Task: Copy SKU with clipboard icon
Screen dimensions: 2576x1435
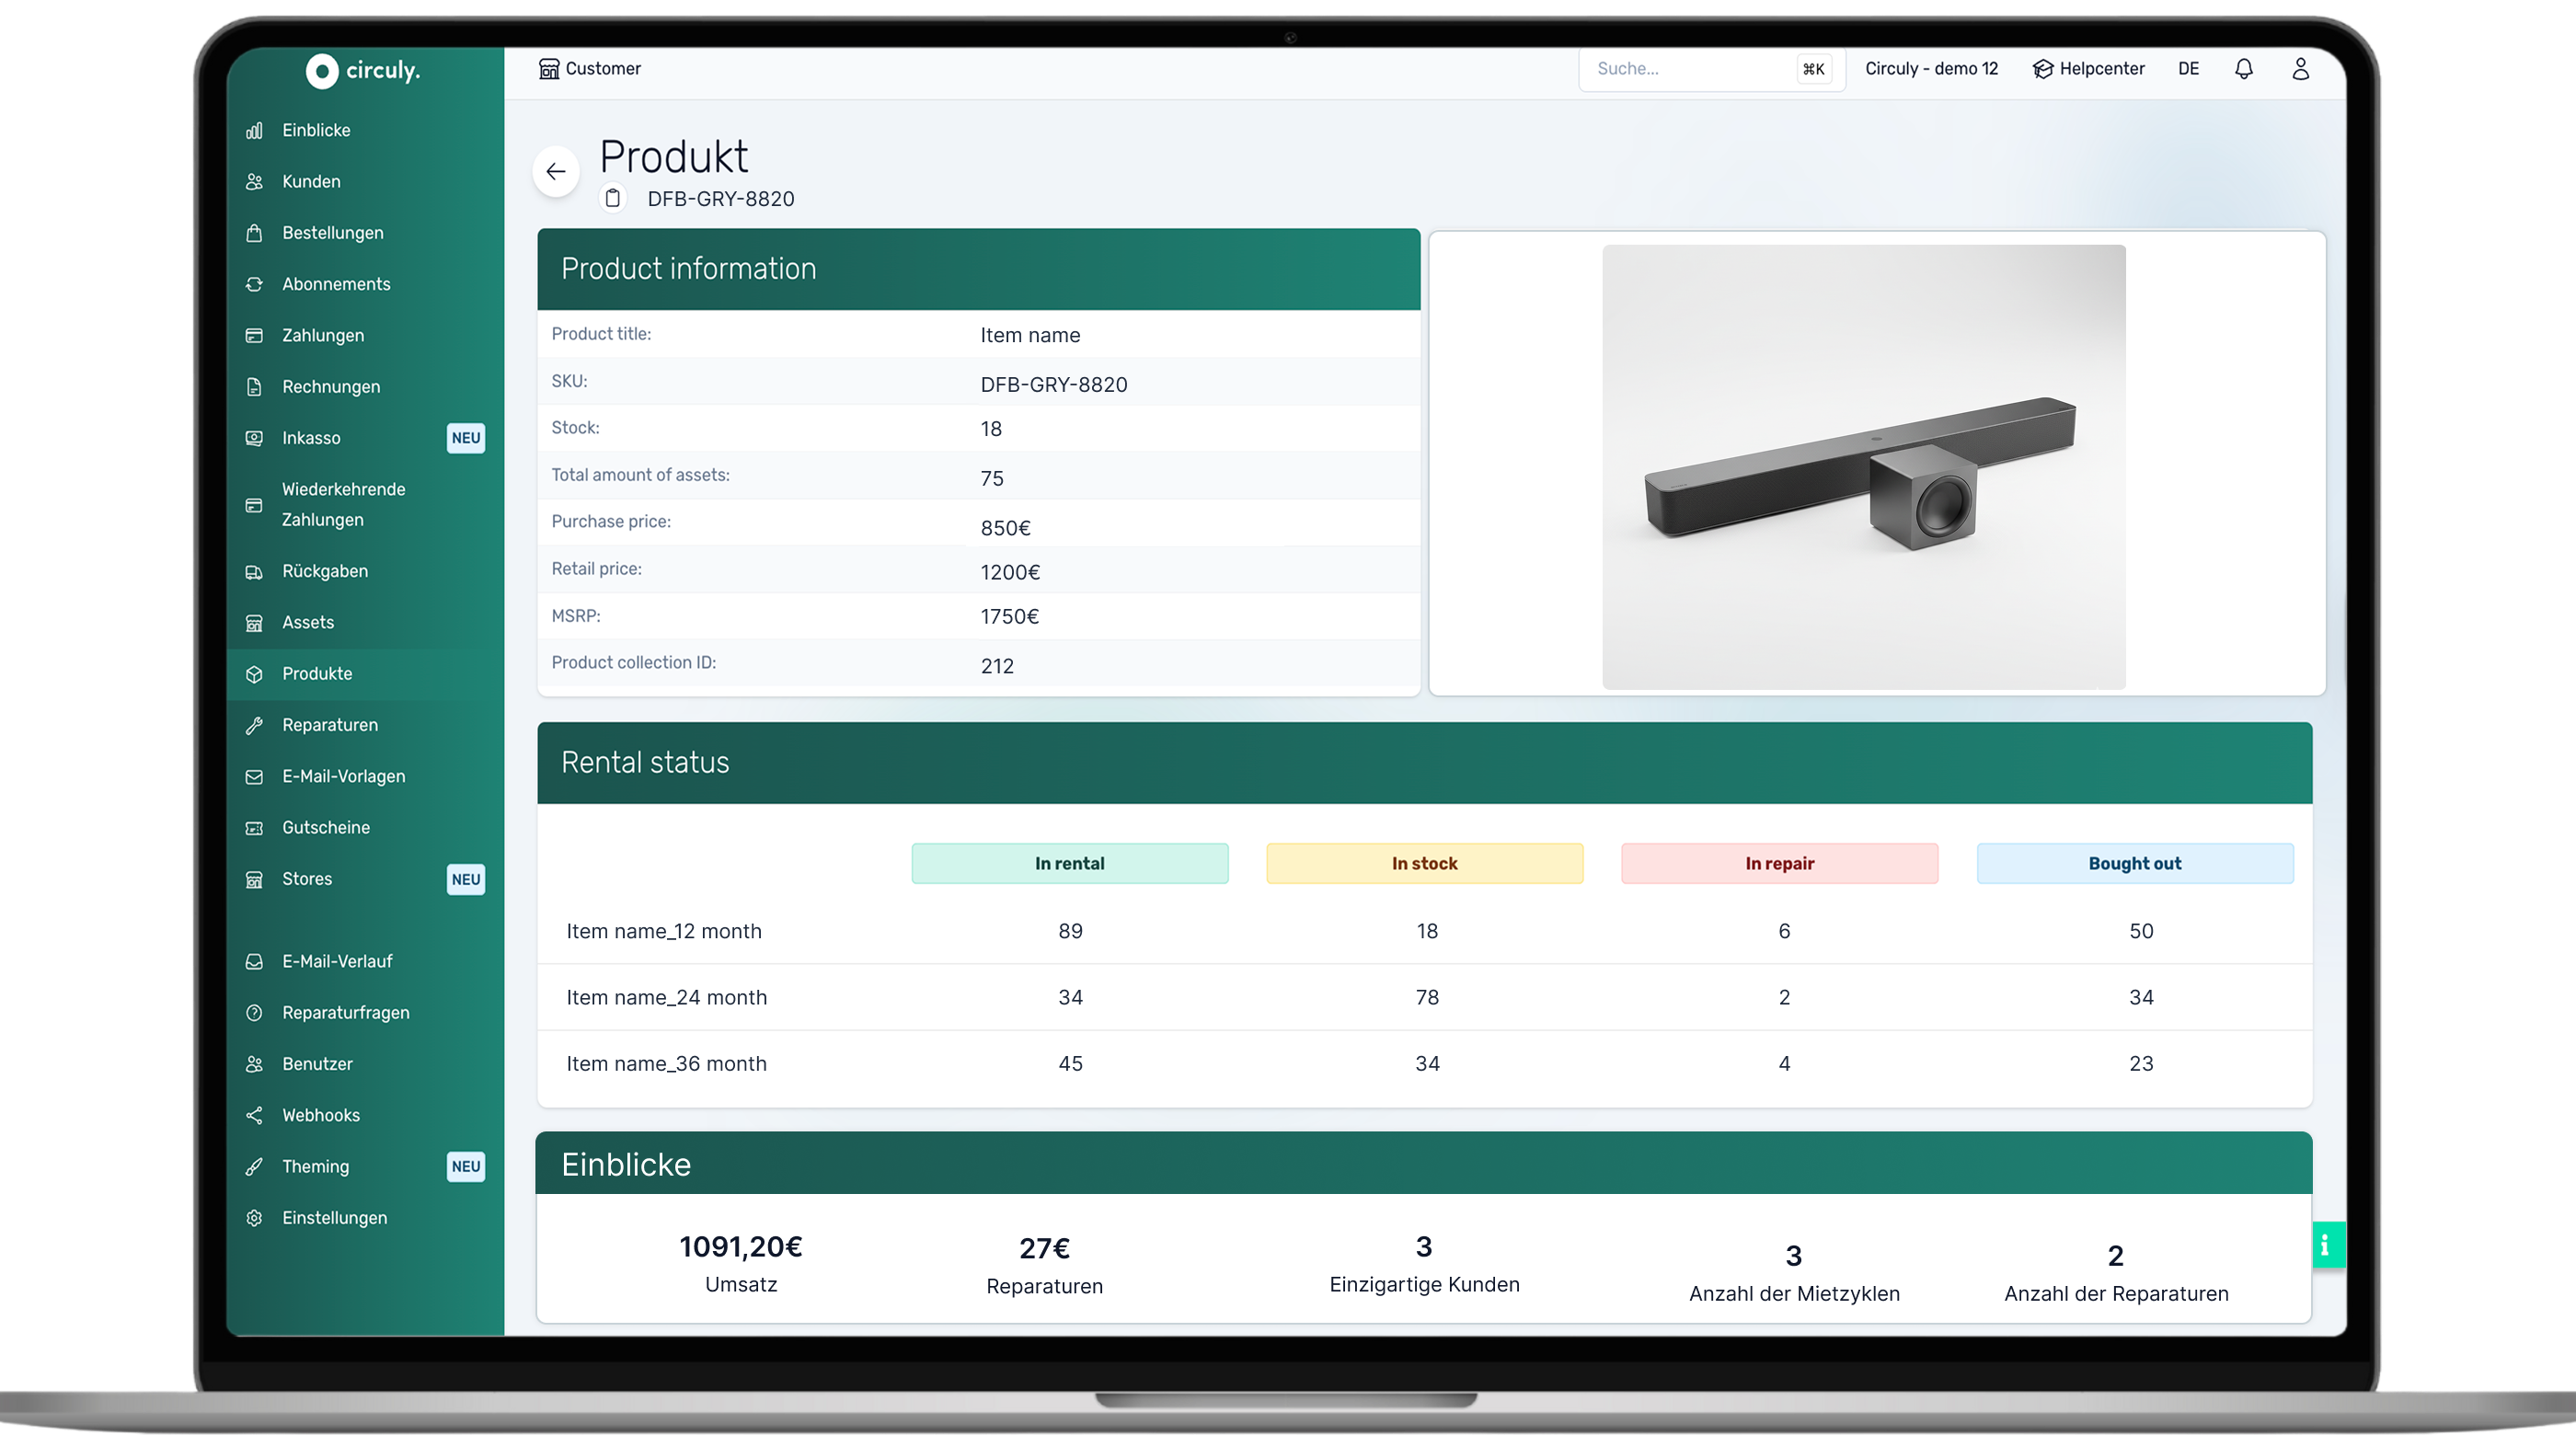Action: tap(613, 198)
